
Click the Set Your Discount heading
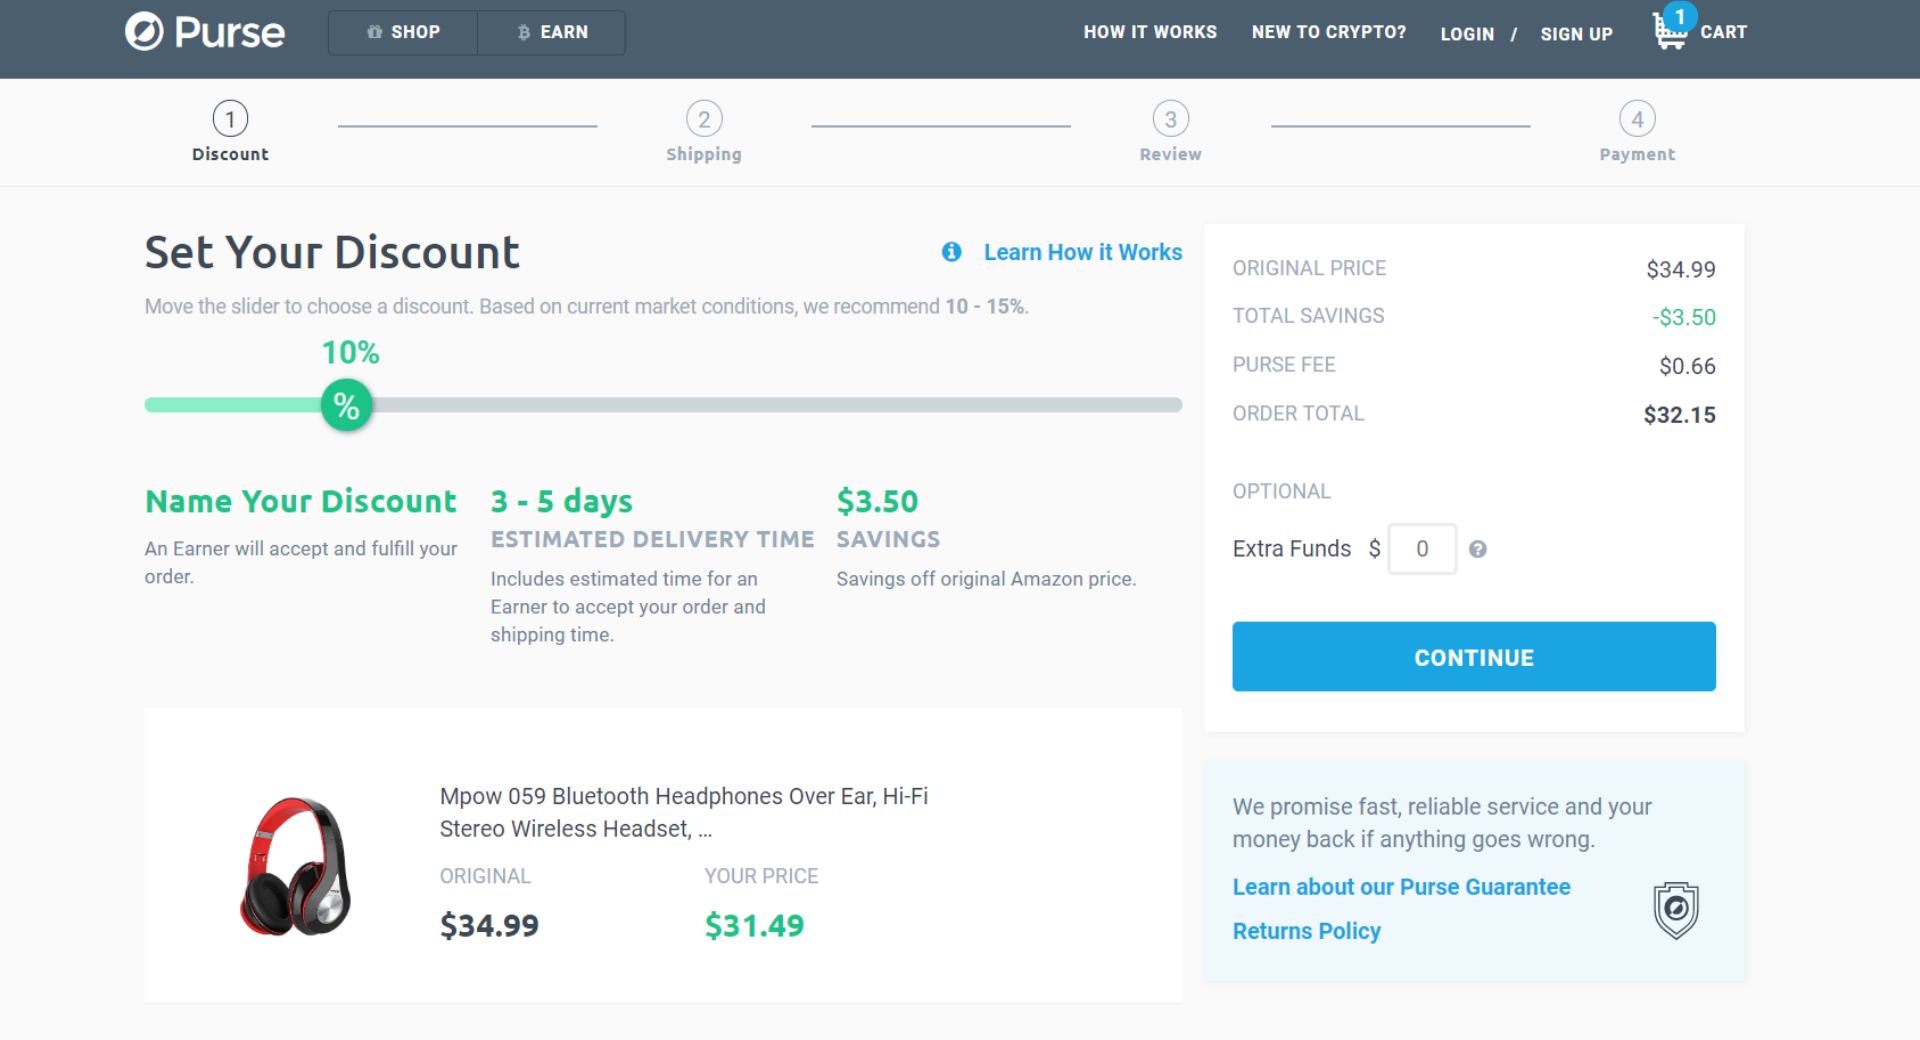pyautogui.click(x=332, y=252)
